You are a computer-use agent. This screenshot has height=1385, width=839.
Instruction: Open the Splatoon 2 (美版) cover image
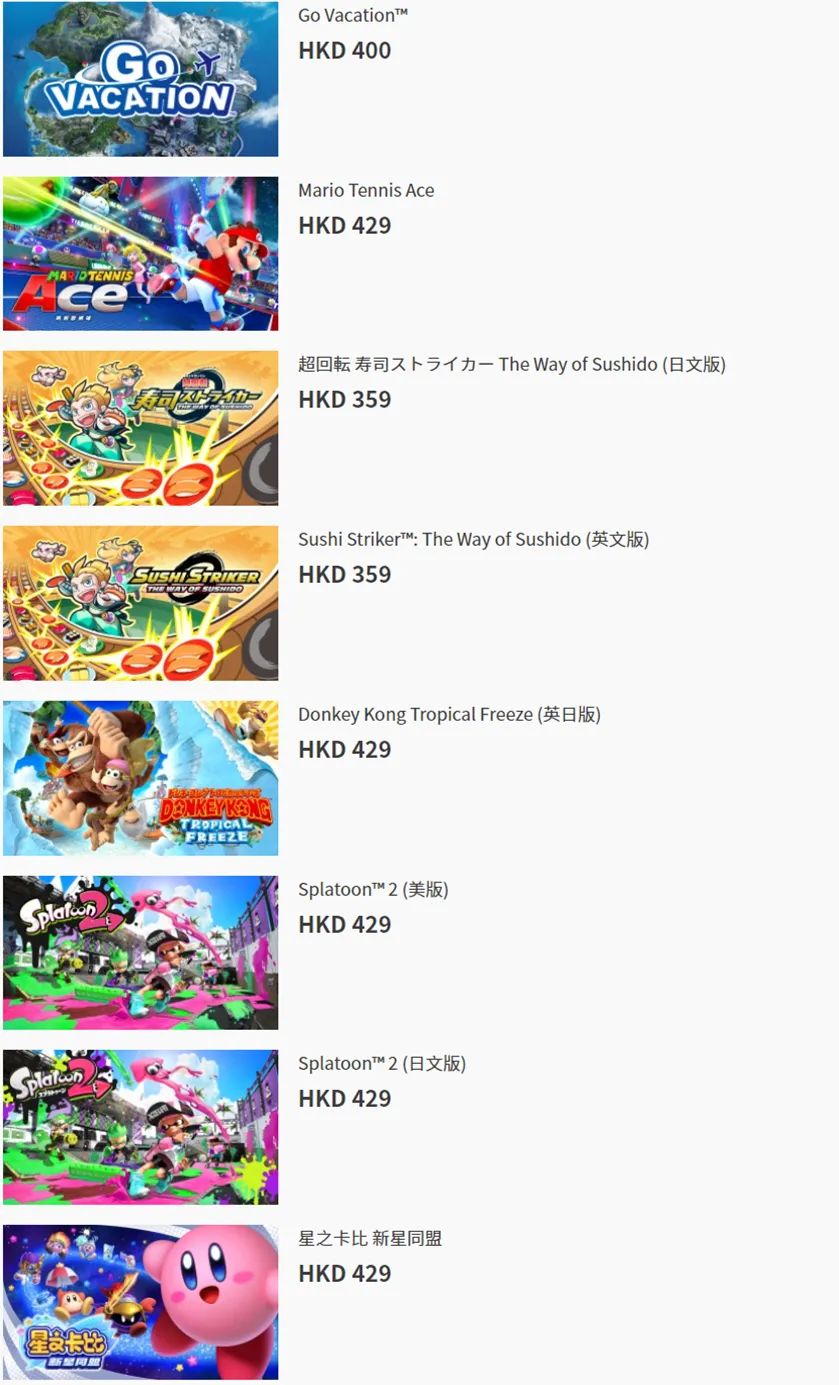pos(140,952)
